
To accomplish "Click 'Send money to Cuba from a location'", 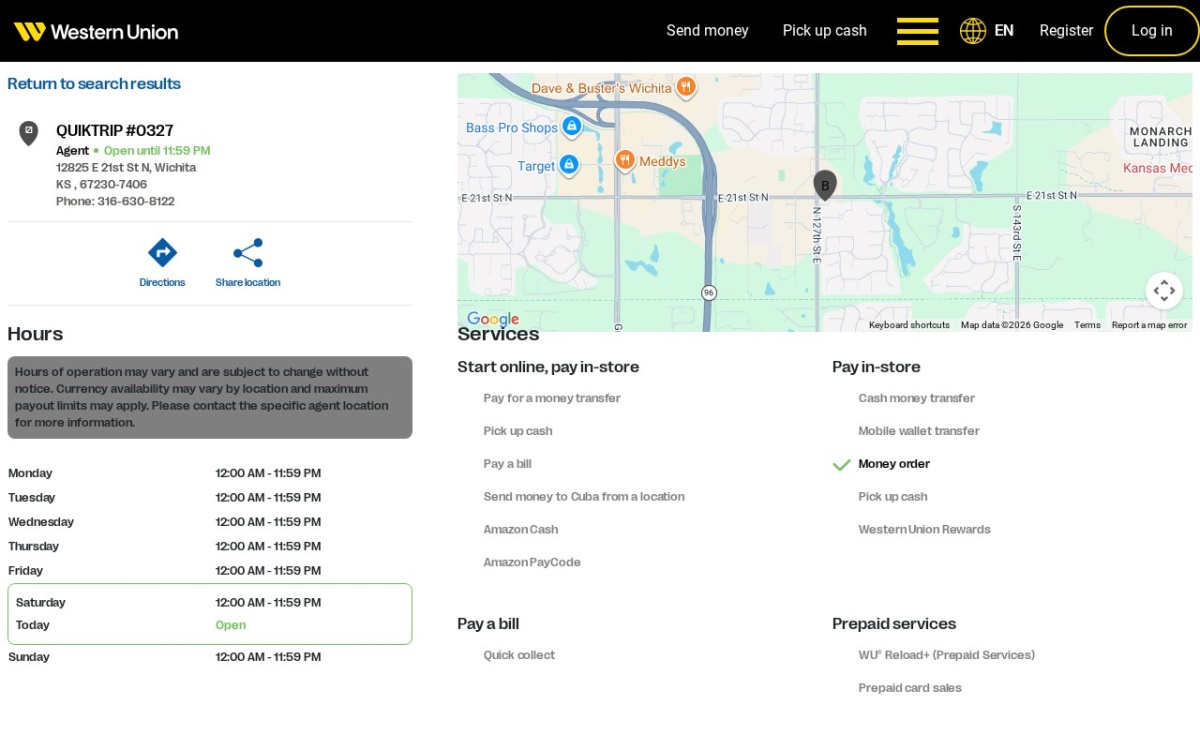I will pos(584,497).
